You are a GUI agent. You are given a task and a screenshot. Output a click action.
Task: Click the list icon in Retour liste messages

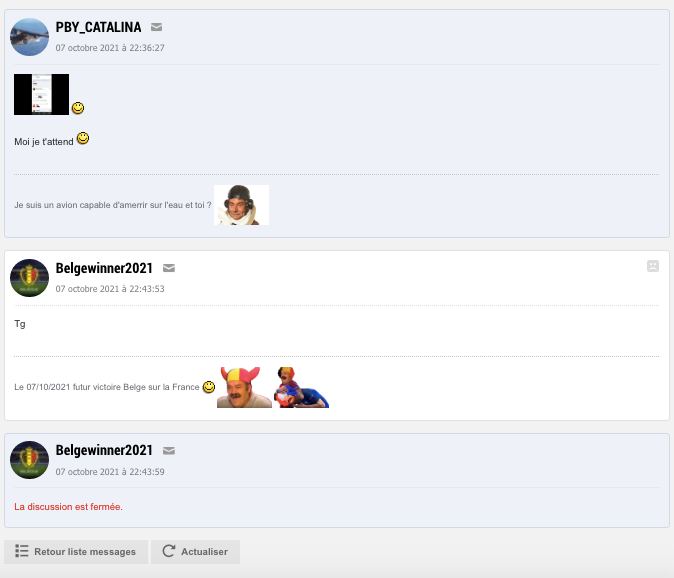click(x=21, y=551)
